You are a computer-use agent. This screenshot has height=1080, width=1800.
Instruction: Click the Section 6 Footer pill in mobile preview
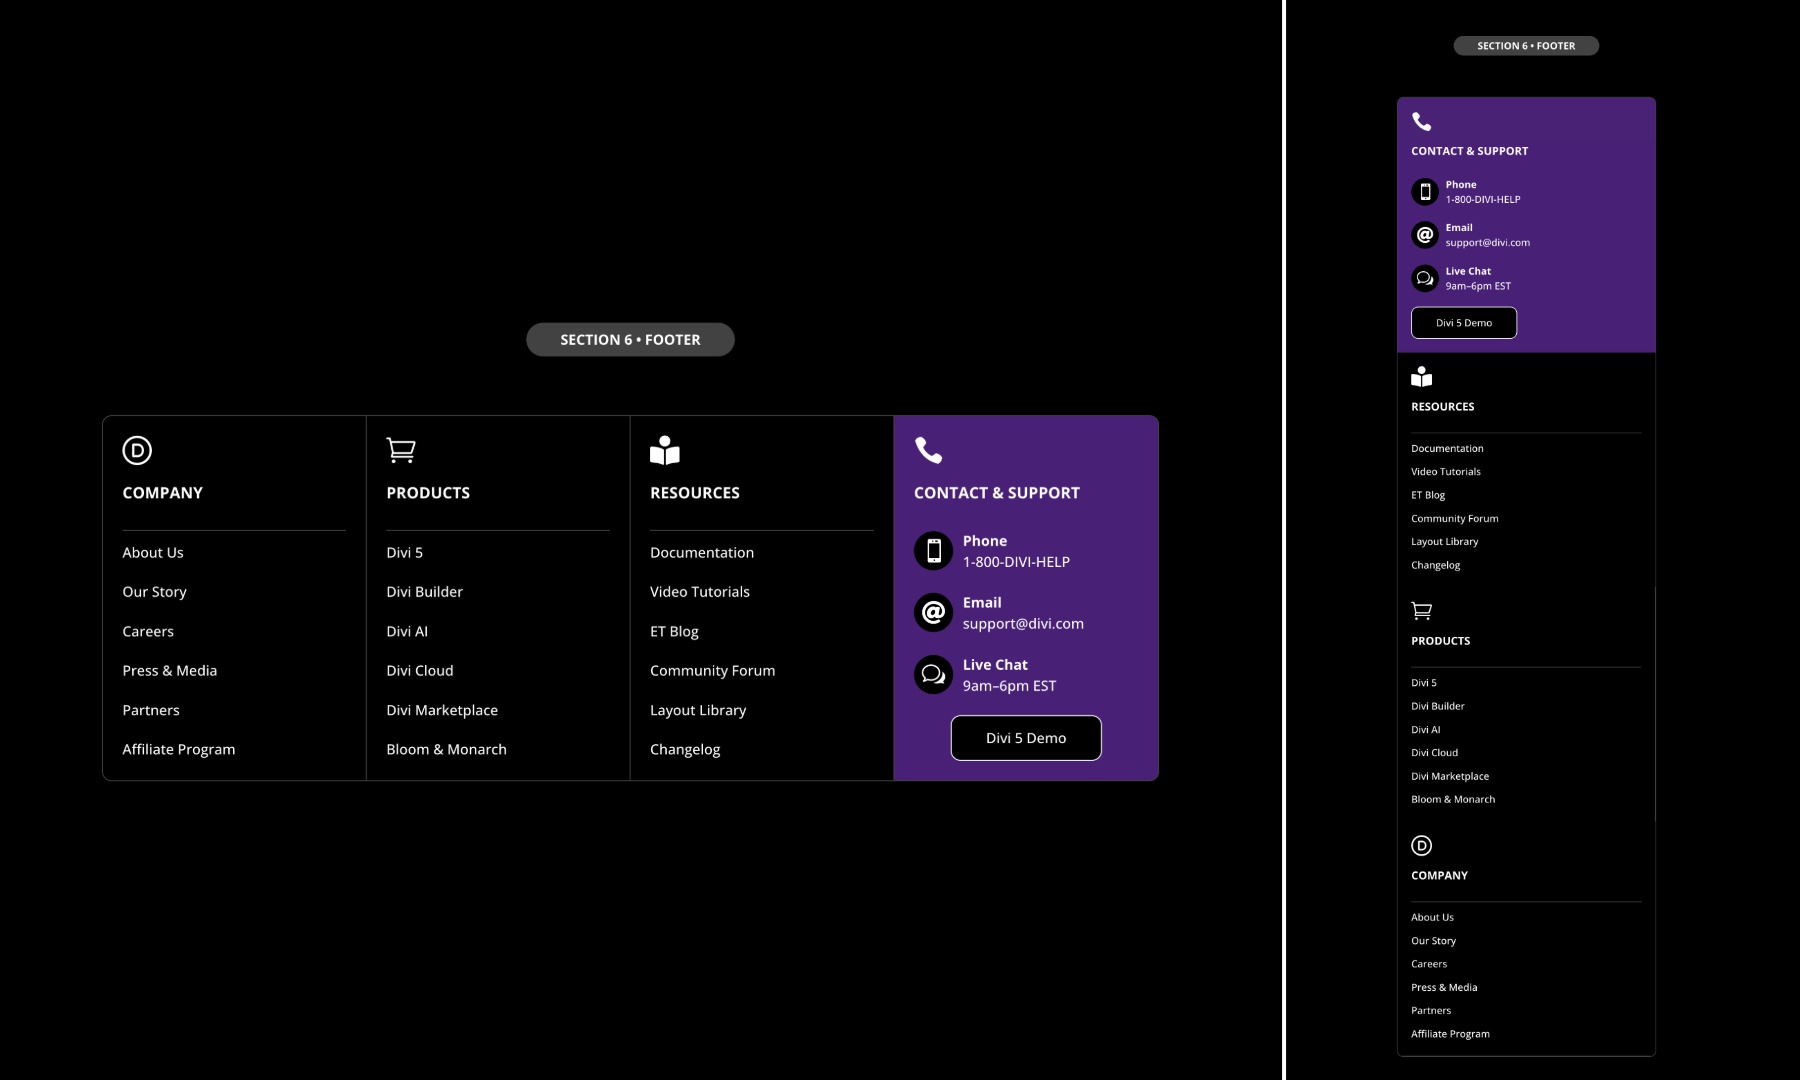(x=1526, y=46)
